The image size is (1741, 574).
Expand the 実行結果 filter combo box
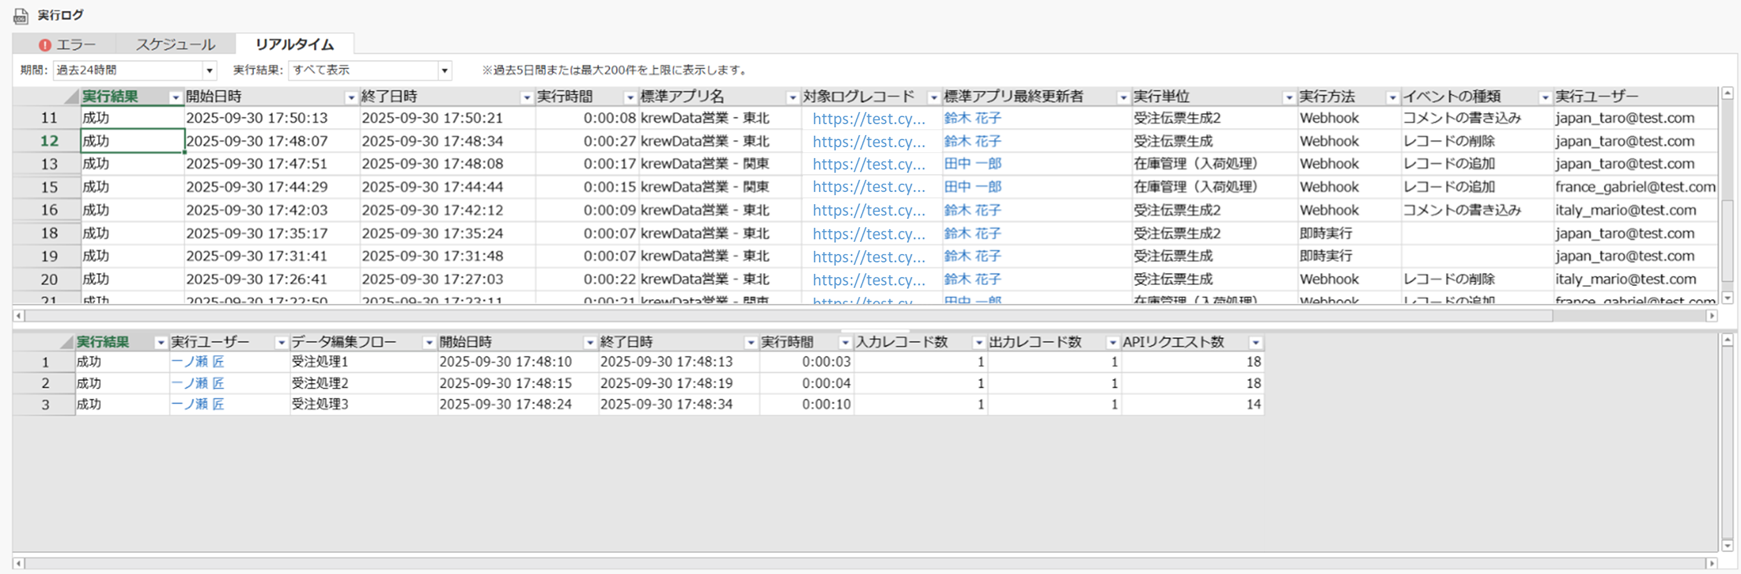[444, 71]
